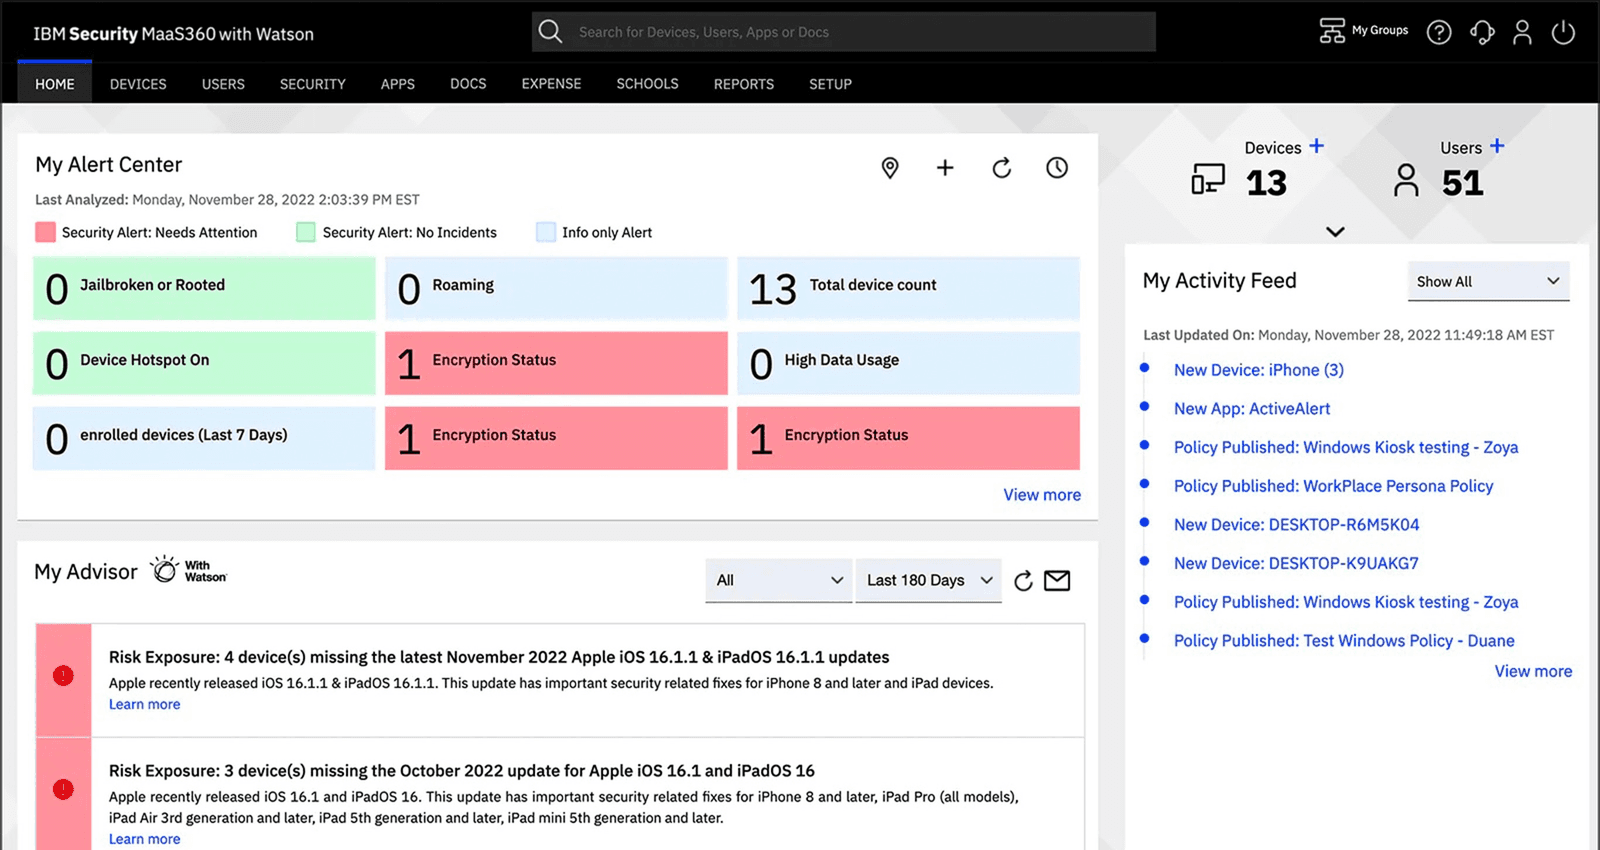Click the email envelope icon in My Advisor
The height and width of the screenshot is (850, 1600).
coord(1057,581)
